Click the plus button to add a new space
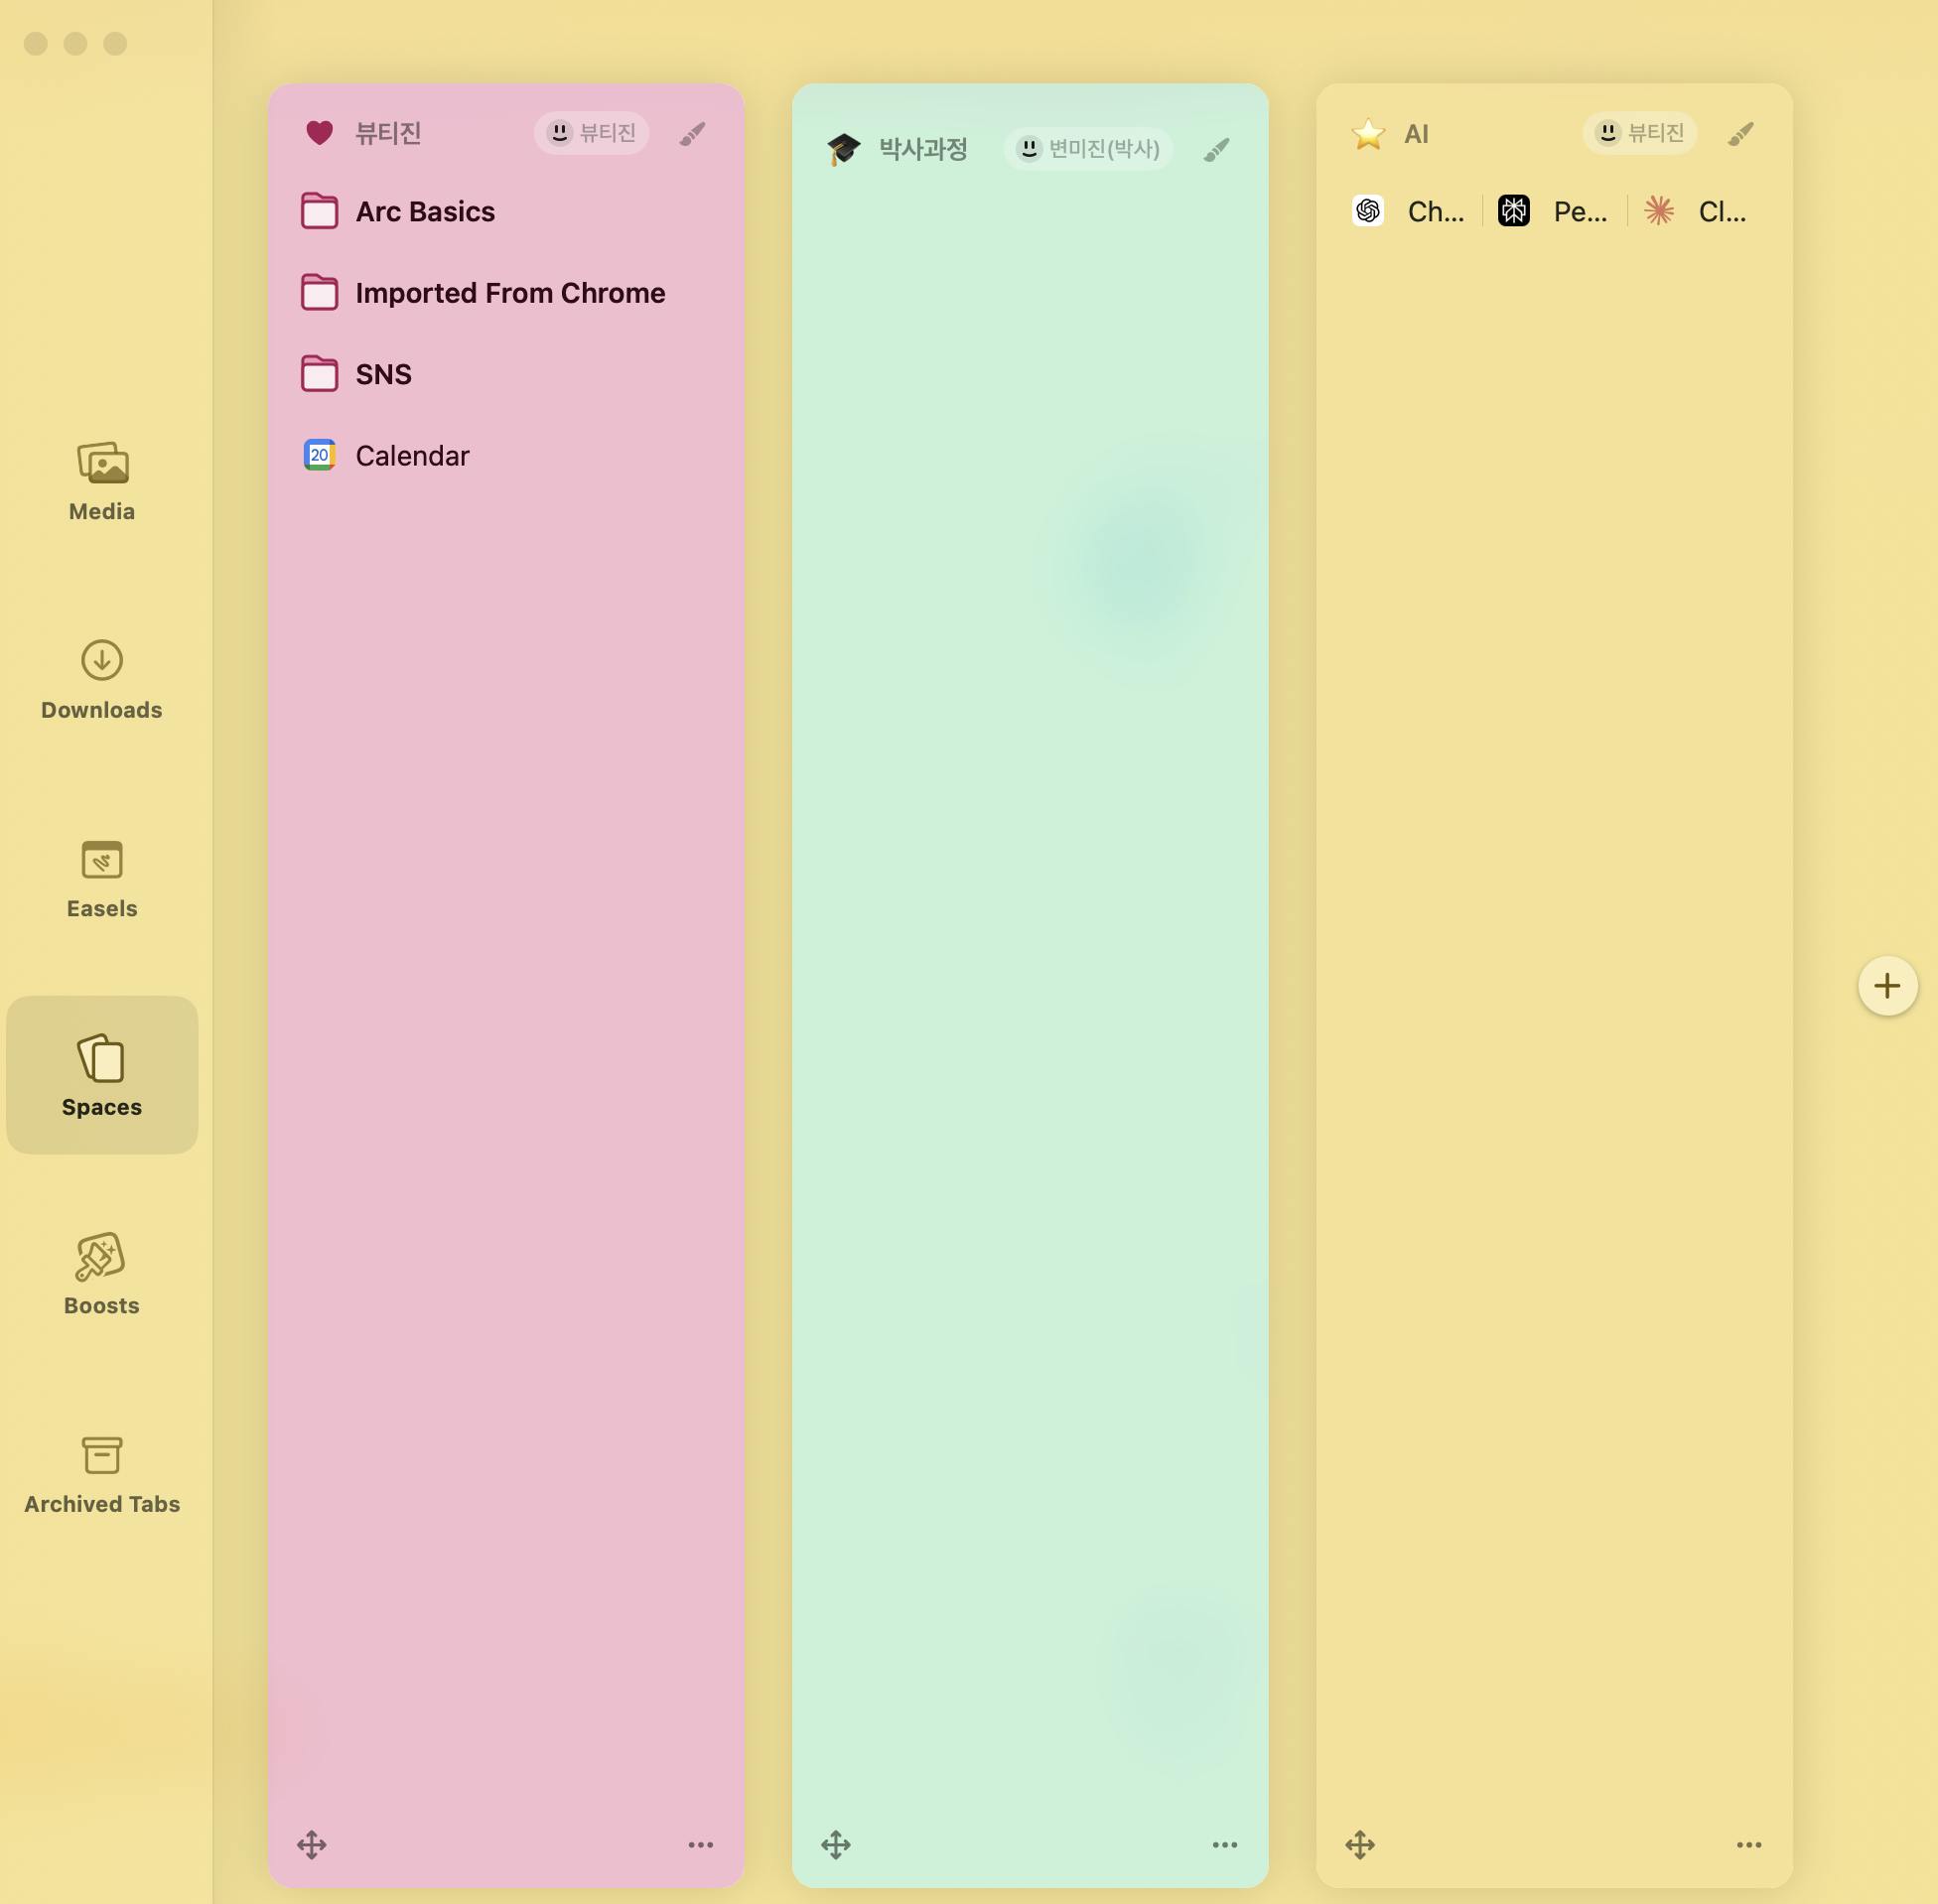This screenshot has width=1938, height=1904. (1887, 986)
